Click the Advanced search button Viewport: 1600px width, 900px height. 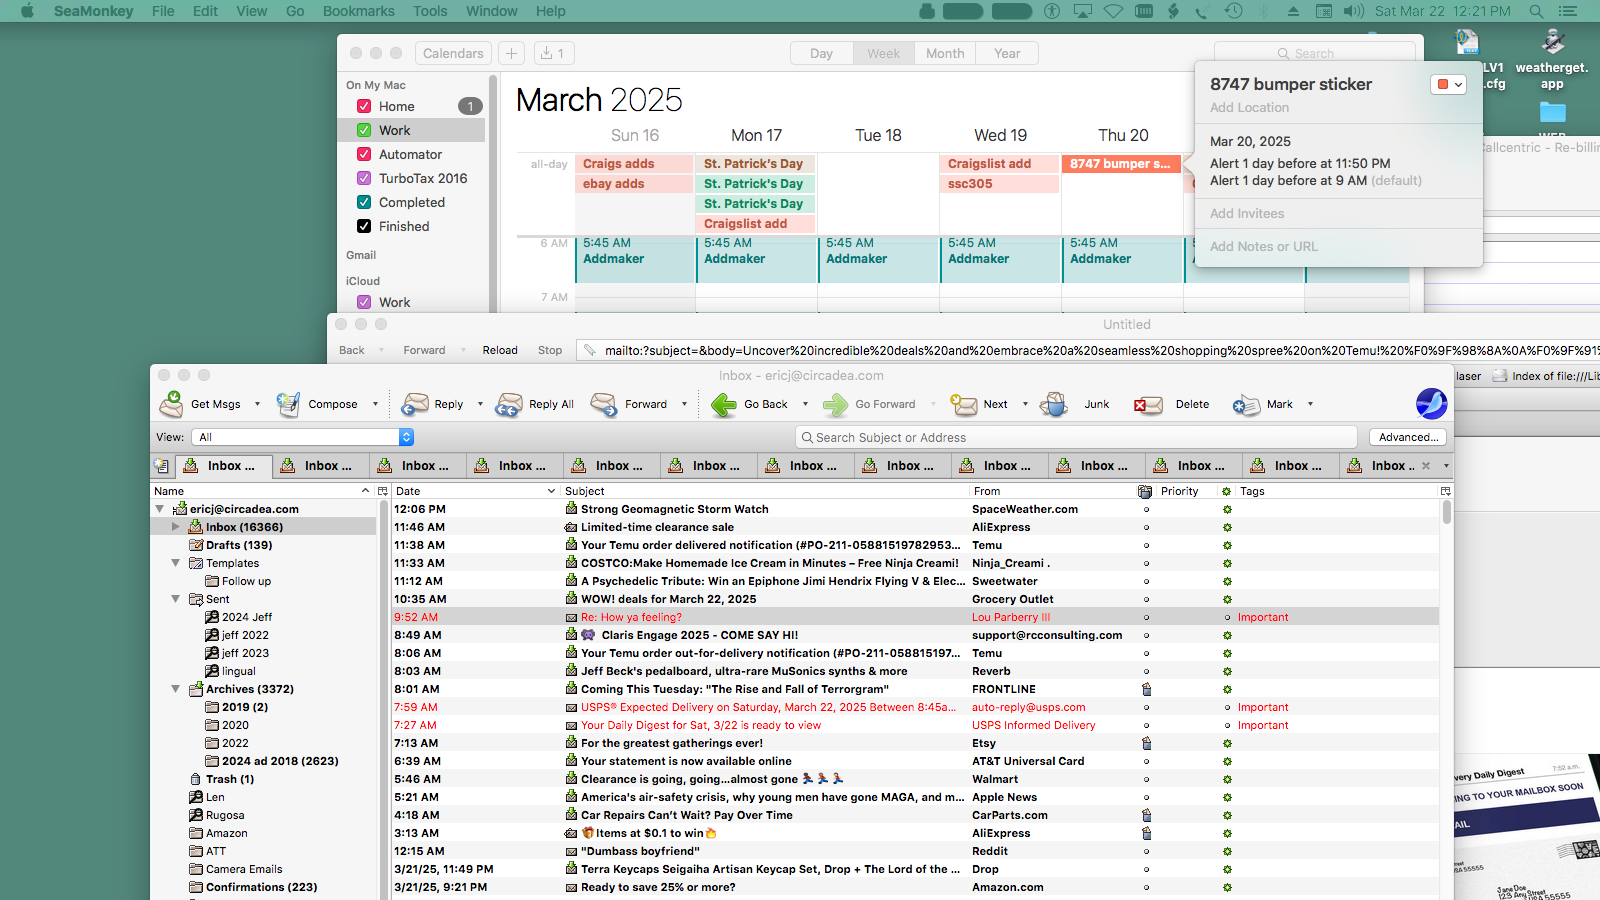1408,437
